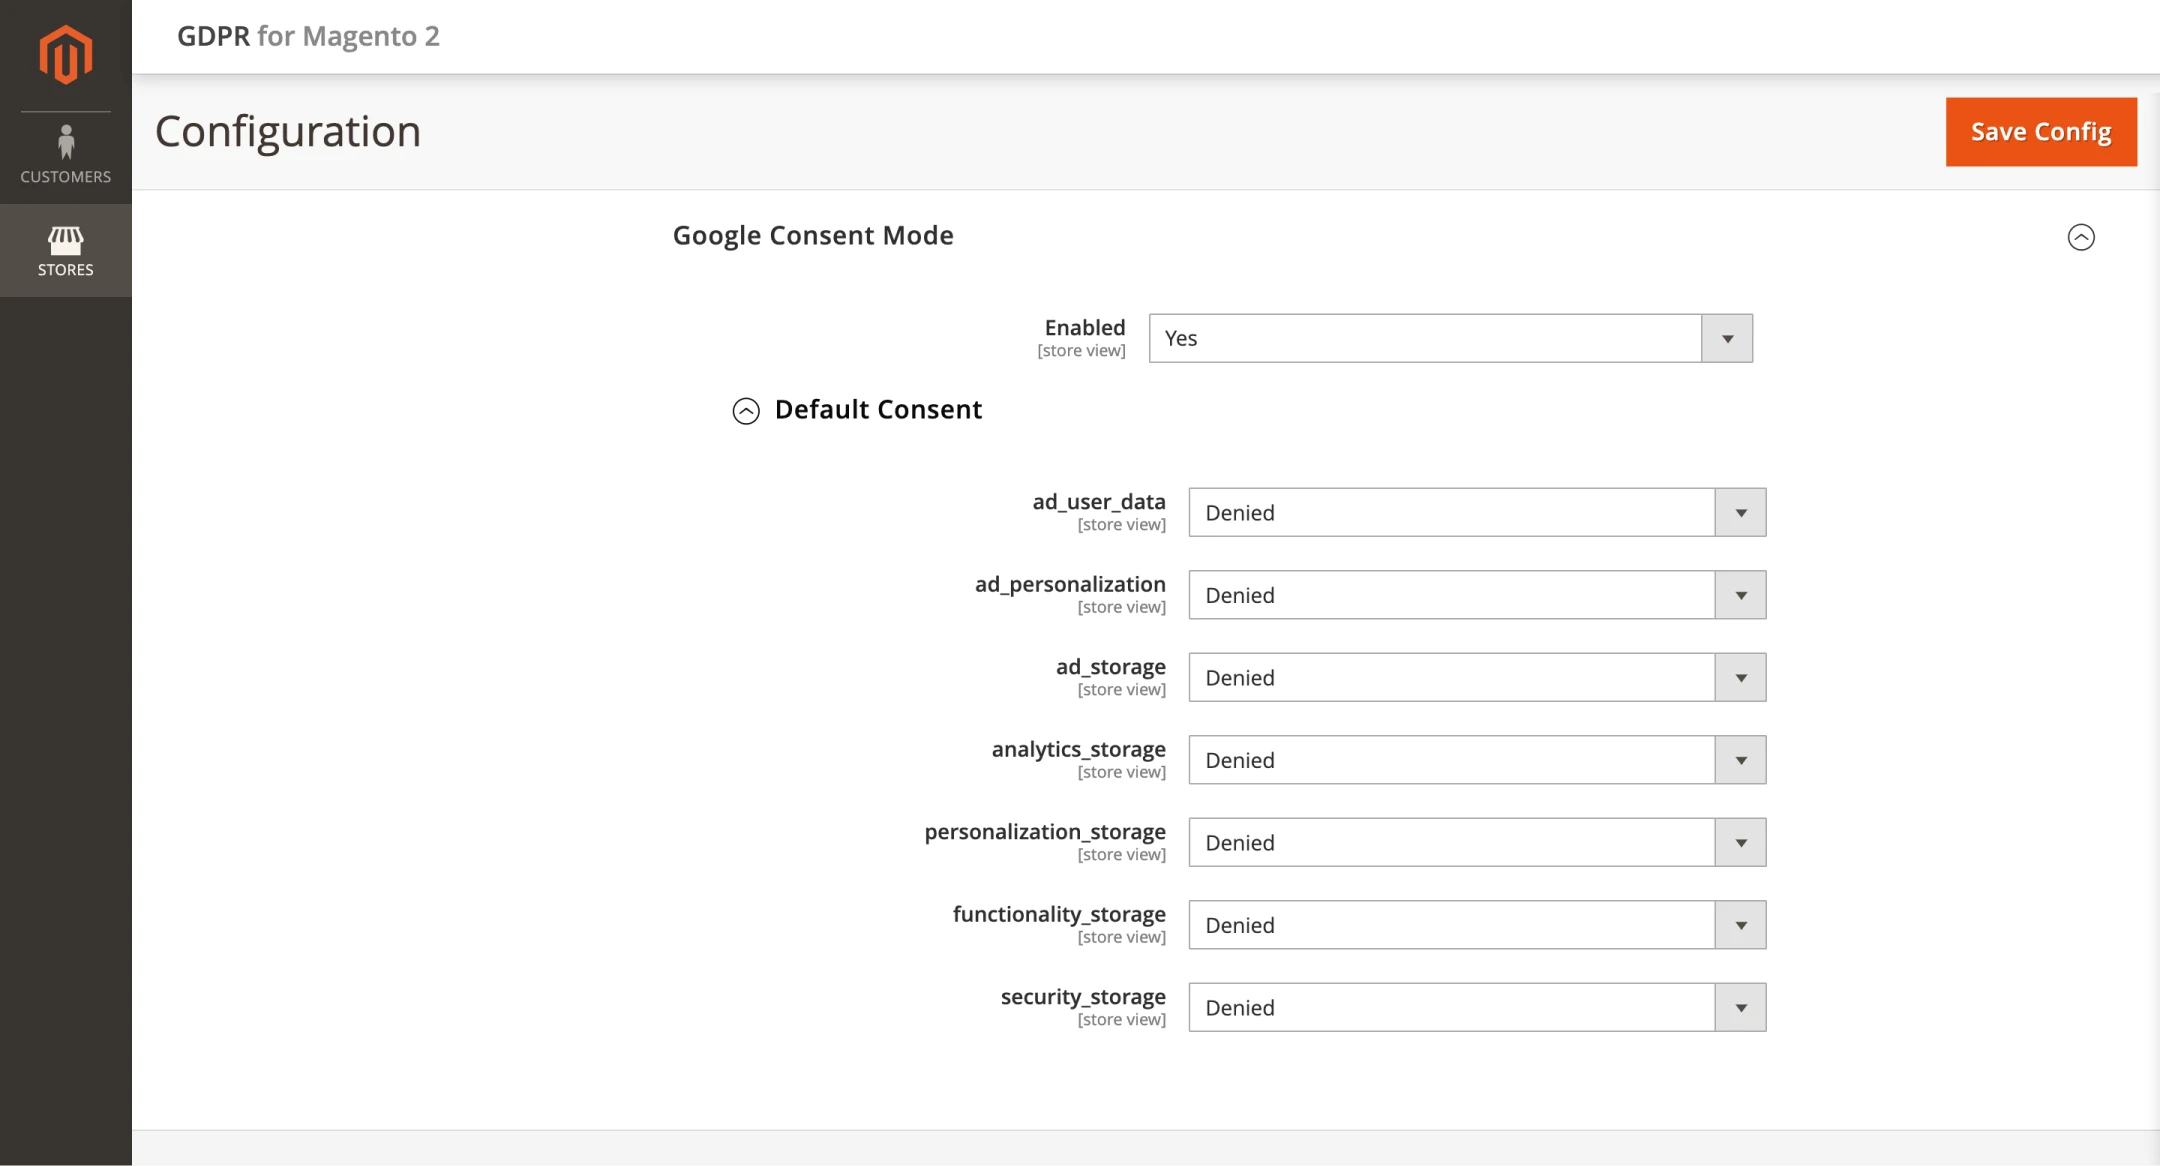Click the Save Config button
This screenshot has height=1166, width=2160.
tap(2040, 132)
